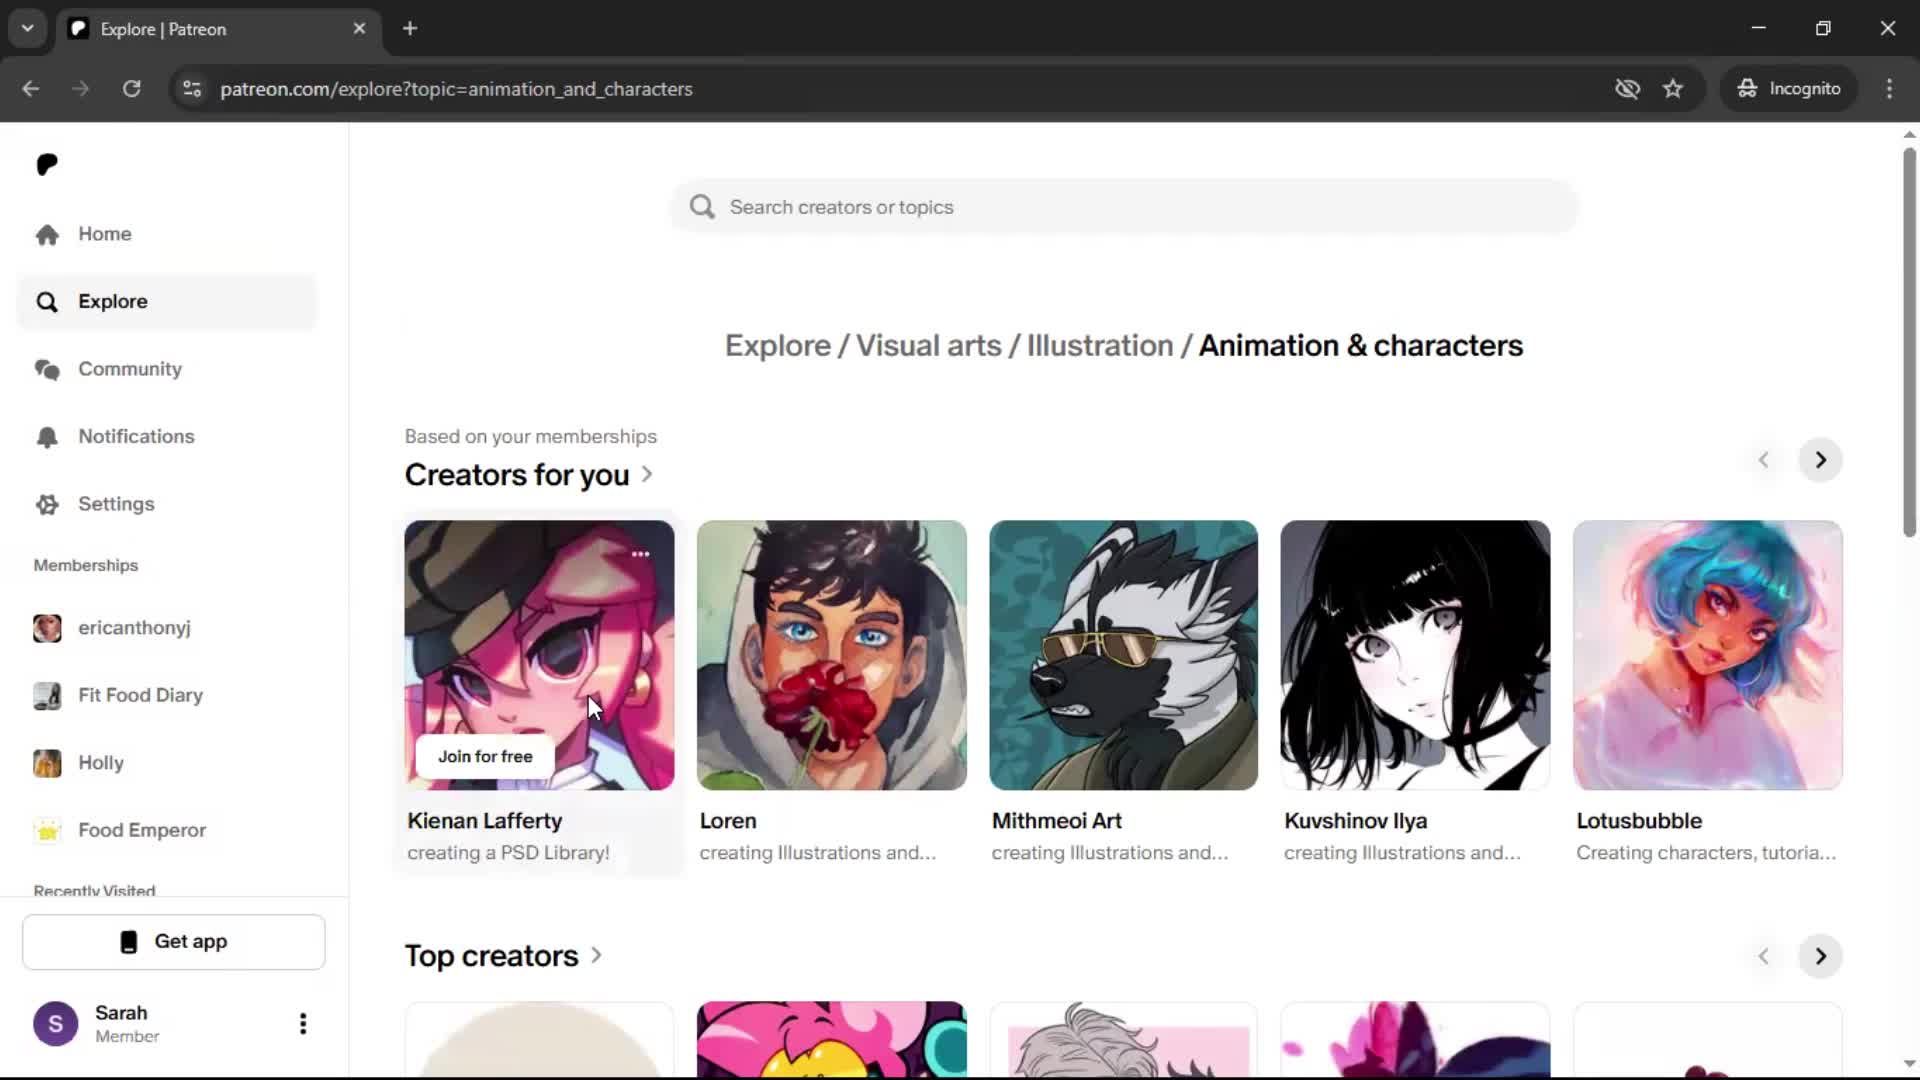Click the Incognito indicator
This screenshot has width=1920, height=1080.
[1789, 89]
